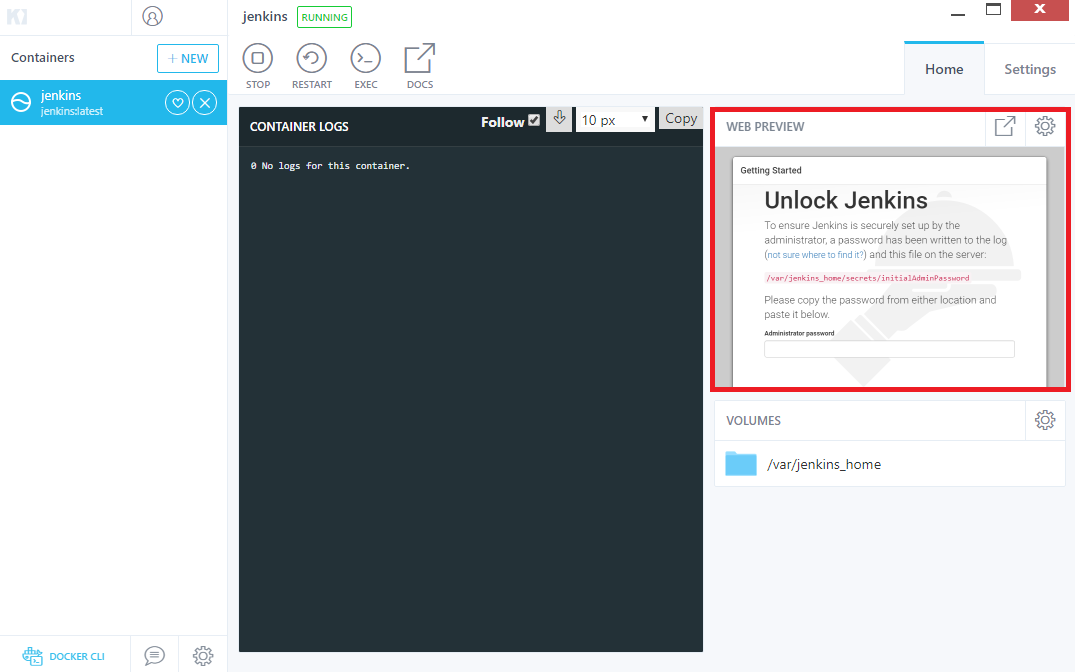Click the /var/jenkins_home volume path
This screenshot has height=672, width=1075.
823,464
